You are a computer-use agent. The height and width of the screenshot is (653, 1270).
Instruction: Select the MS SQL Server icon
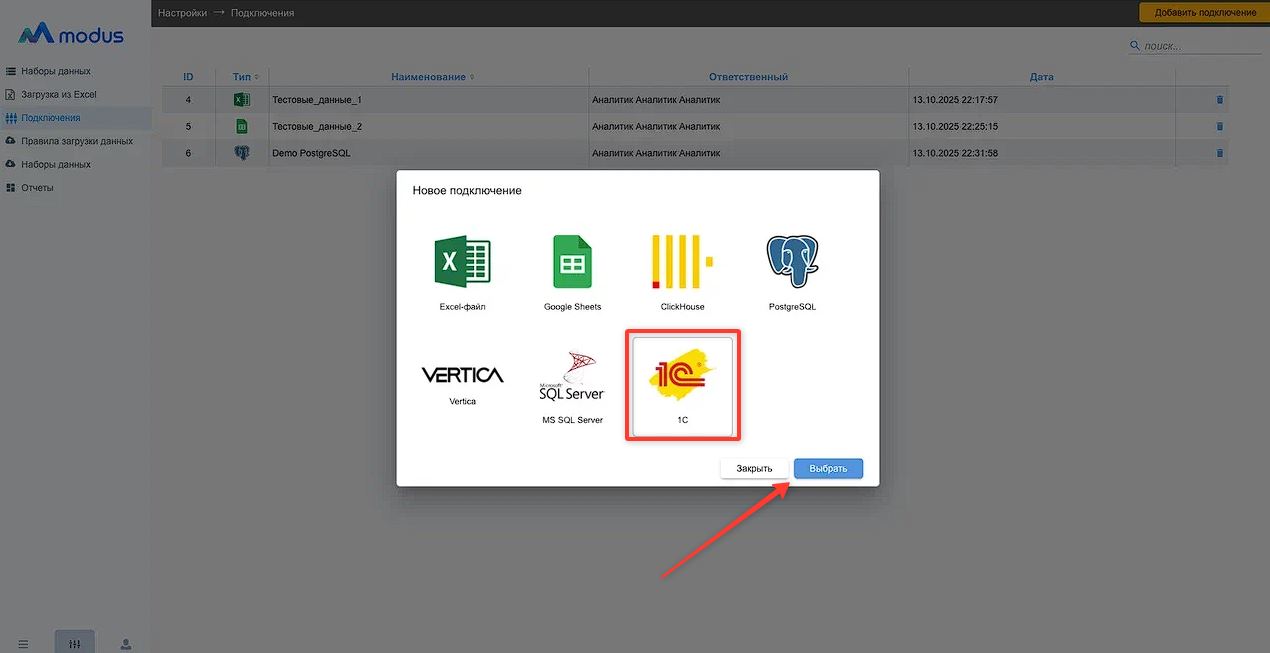click(x=572, y=378)
